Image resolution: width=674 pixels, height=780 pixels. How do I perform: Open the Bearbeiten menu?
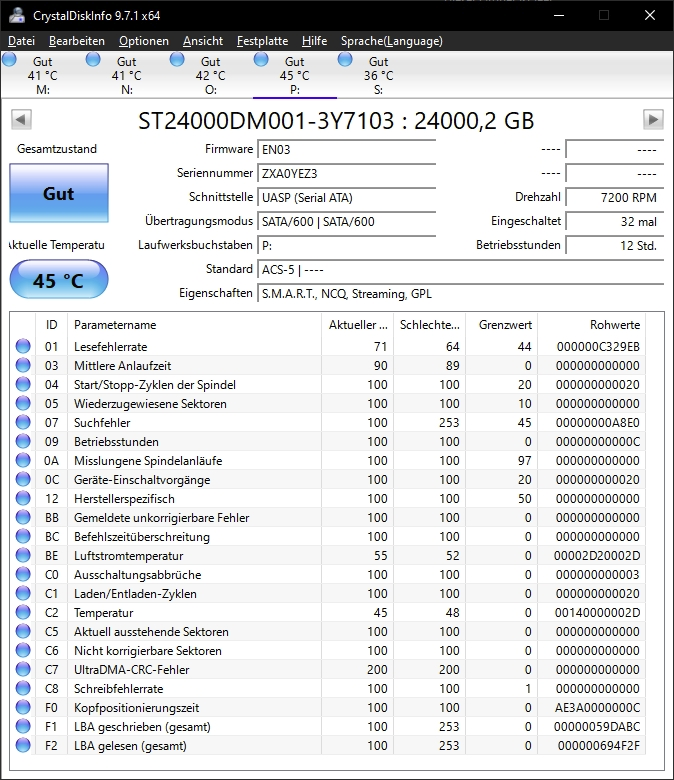click(x=77, y=41)
